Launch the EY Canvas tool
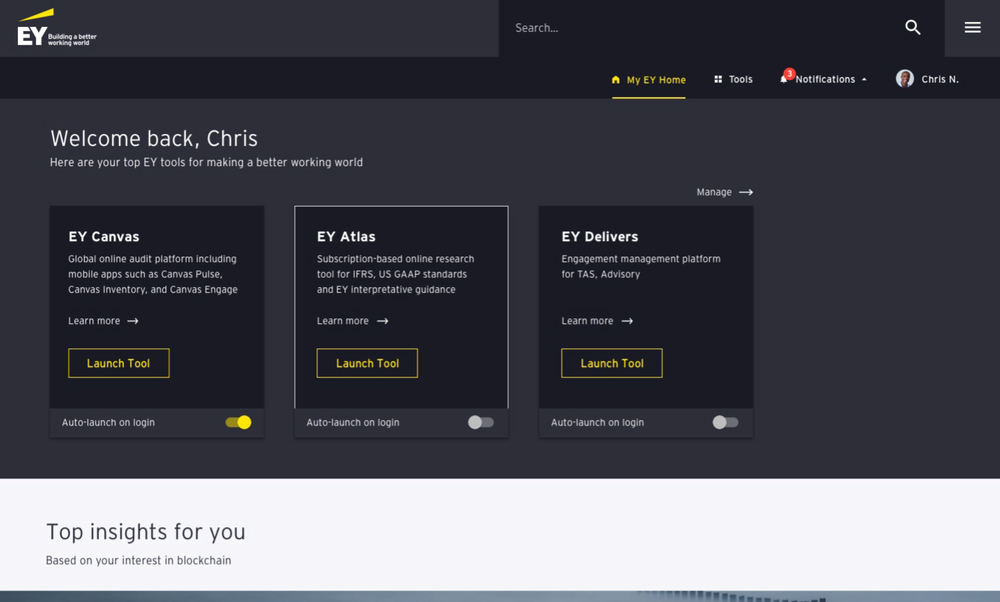This screenshot has width=1000, height=602. (119, 363)
